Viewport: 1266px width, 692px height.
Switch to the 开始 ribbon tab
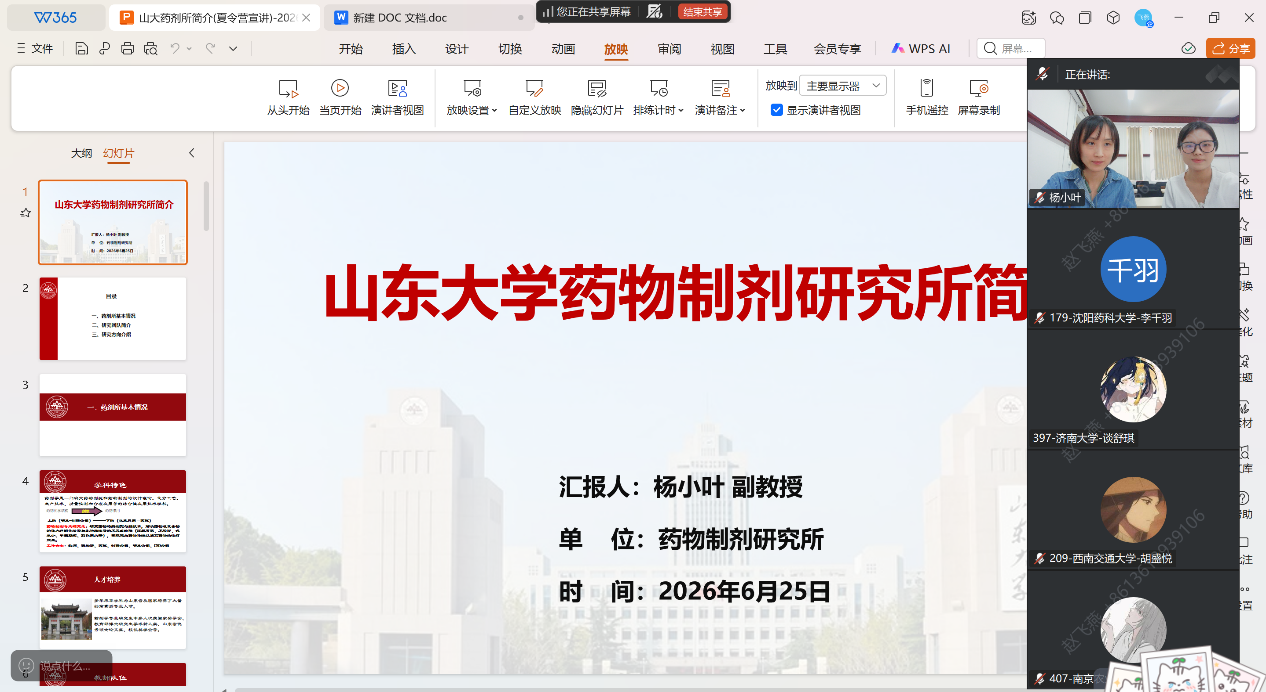click(x=351, y=49)
